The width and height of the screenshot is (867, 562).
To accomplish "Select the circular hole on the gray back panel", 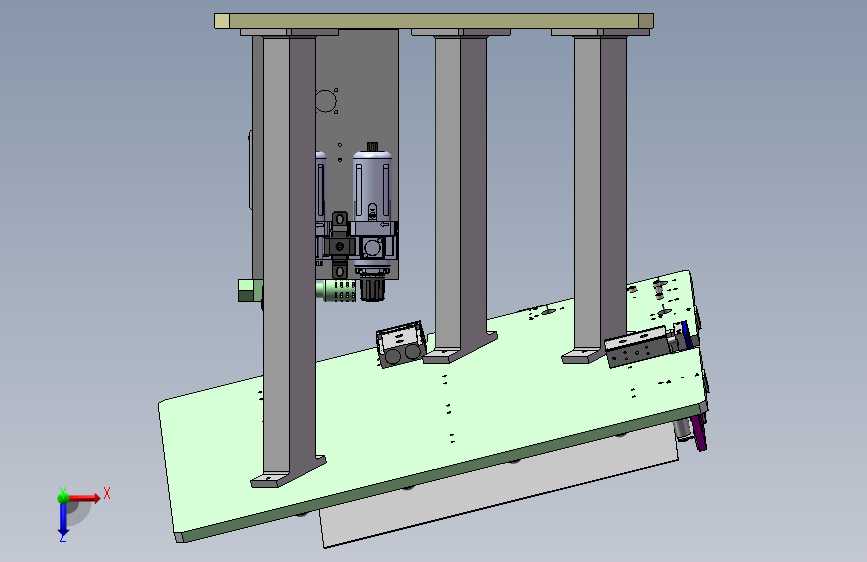I will (326, 101).
